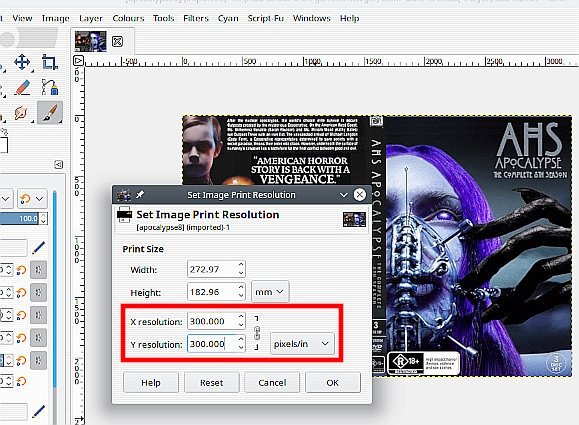This screenshot has width=579, height=425.
Task: Click the printer icon in dialog header
Action: (x=124, y=215)
